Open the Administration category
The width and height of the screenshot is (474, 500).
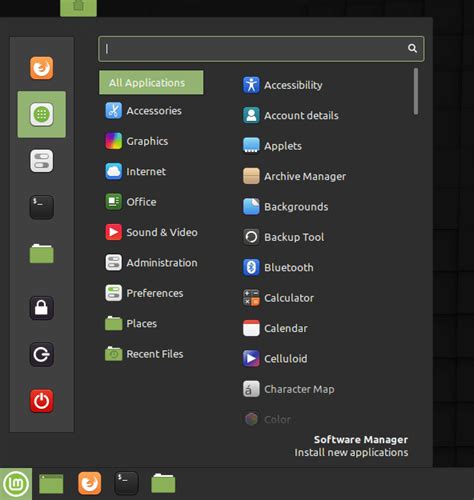(x=151, y=263)
